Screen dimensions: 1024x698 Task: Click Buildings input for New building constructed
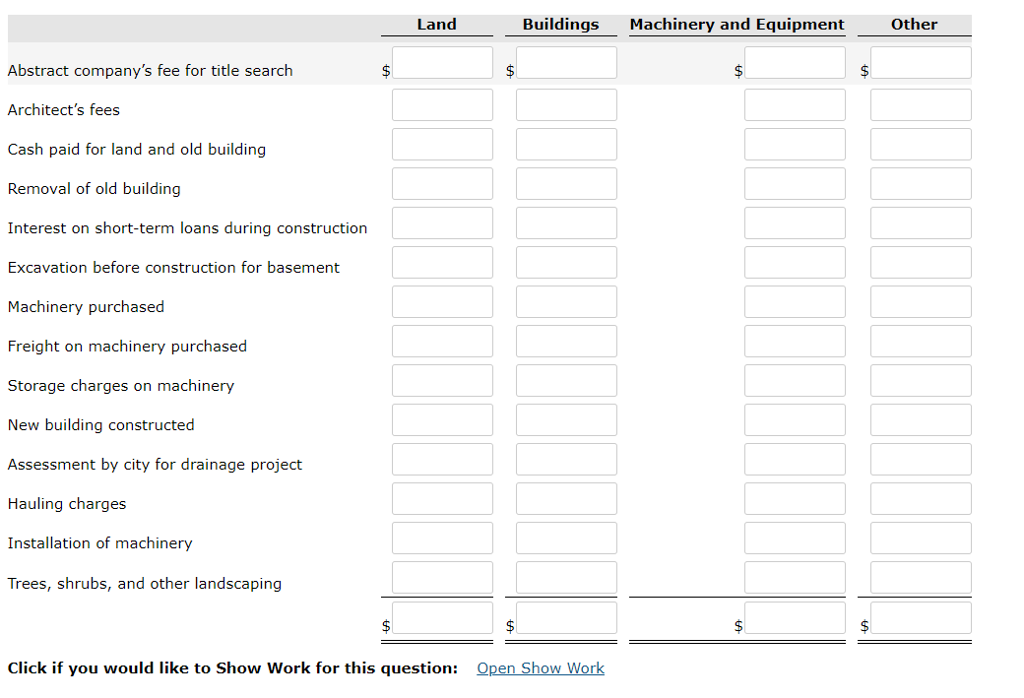pos(566,419)
